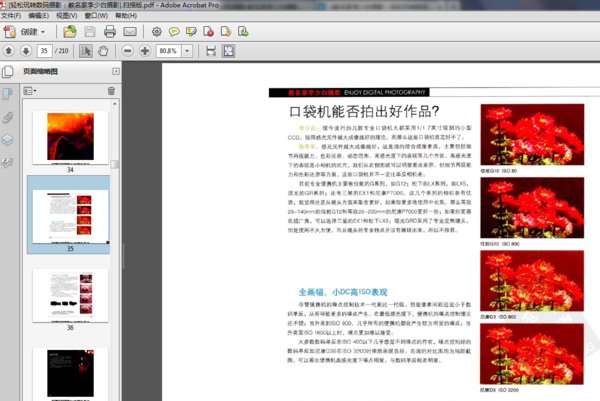Open the 窗口(W) menu
This screenshot has height=401, width=600.
click(x=96, y=16)
